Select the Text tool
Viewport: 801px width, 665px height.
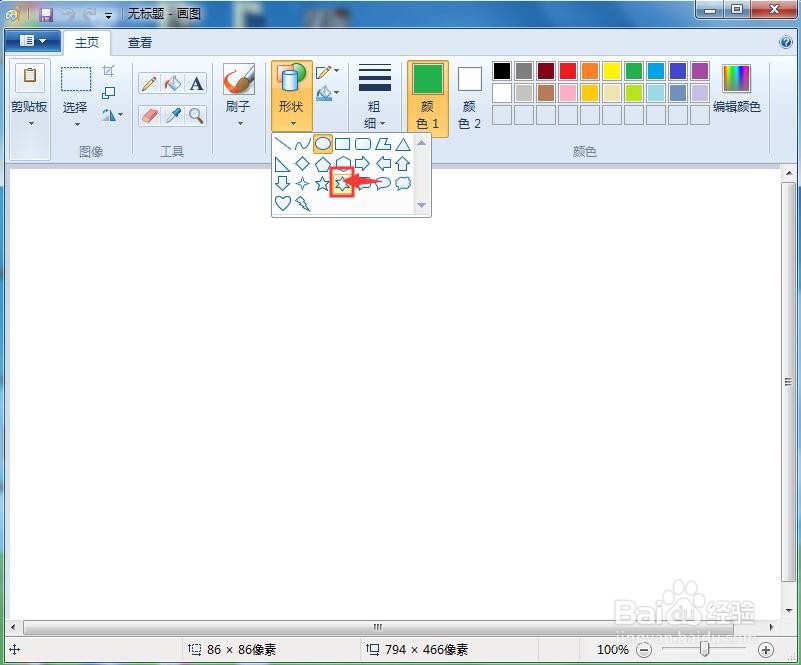click(x=196, y=83)
